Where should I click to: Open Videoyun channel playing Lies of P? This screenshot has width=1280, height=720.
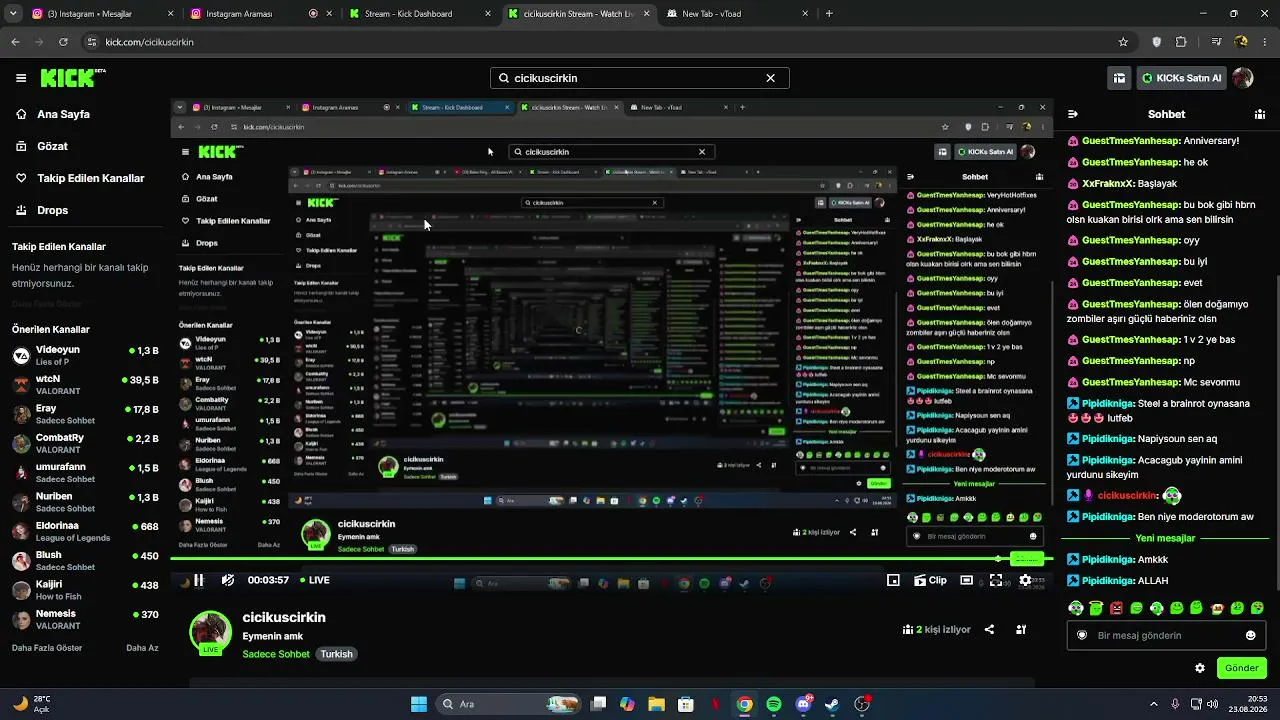[85, 356]
